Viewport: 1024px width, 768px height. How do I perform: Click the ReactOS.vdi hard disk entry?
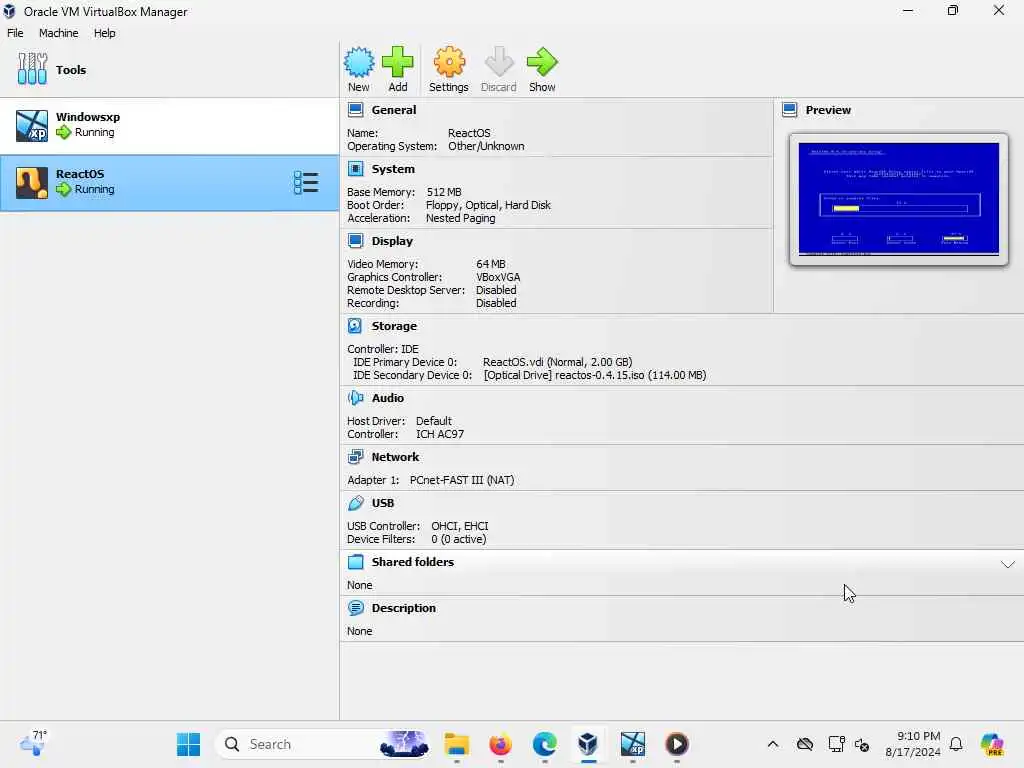tap(557, 362)
